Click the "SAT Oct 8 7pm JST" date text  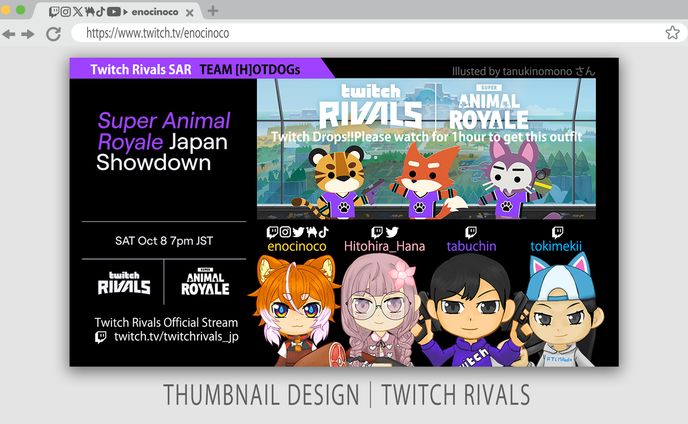[x=164, y=241]
